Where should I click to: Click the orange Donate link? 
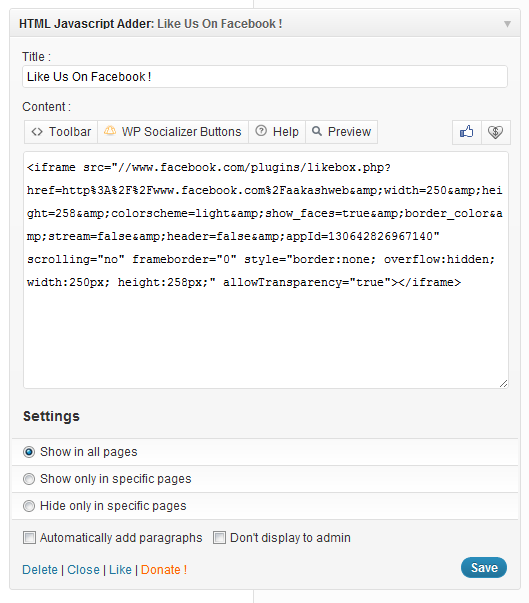[164, 570]
